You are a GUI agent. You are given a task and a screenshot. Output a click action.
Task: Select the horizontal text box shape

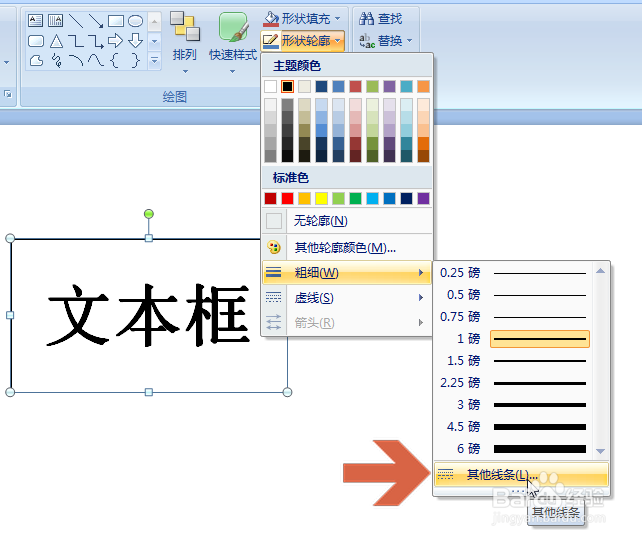(x=36, y=20)
